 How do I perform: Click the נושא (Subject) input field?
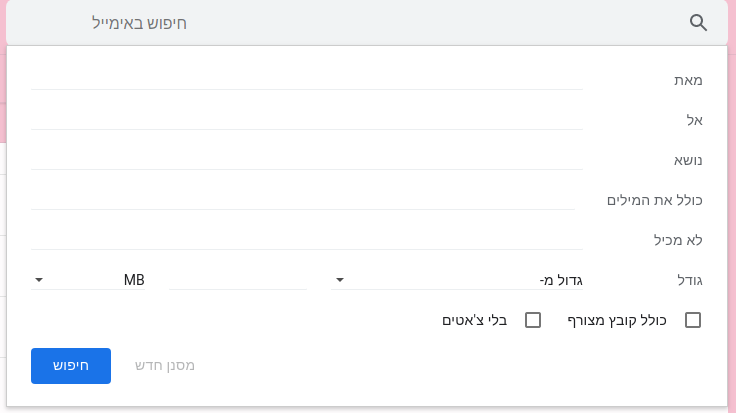coord(307,160)
